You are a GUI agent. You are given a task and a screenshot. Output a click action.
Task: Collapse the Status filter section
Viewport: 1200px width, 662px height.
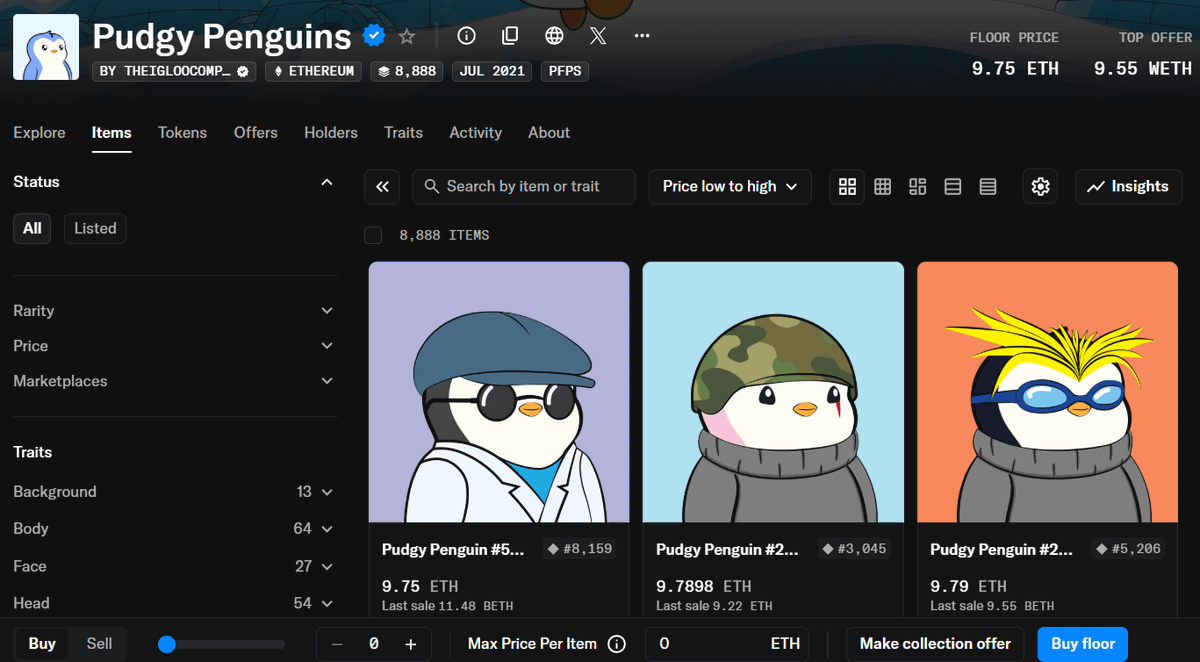(x=326, y=182)
